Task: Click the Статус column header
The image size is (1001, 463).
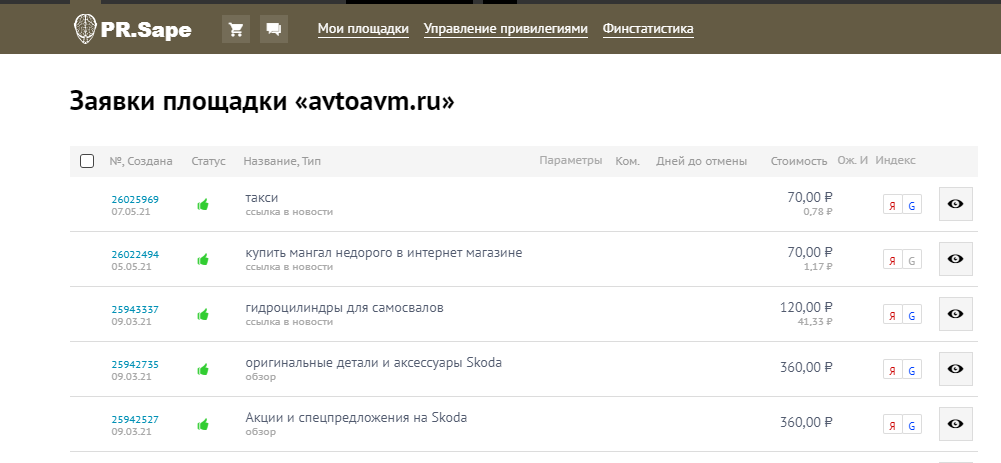Action: 209,161
